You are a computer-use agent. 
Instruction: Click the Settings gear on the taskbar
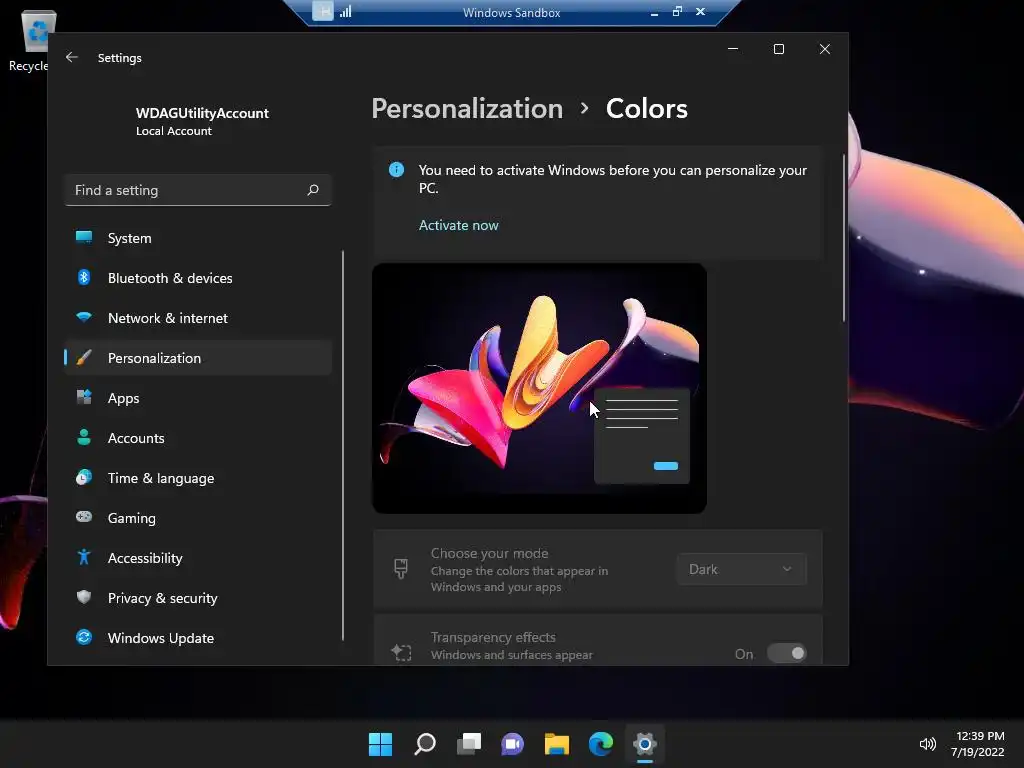[645, 744]
